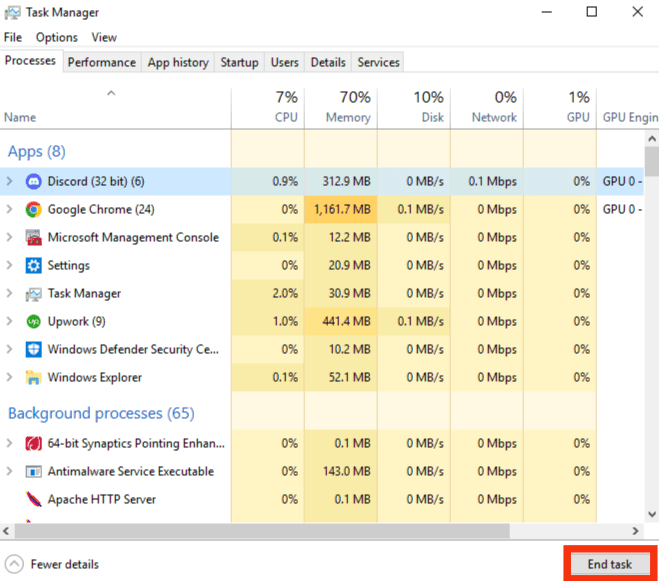The width and height of the screenshot is (659, 581).
Task: Click the vertical scrollbar thumb
Action: 652,161
